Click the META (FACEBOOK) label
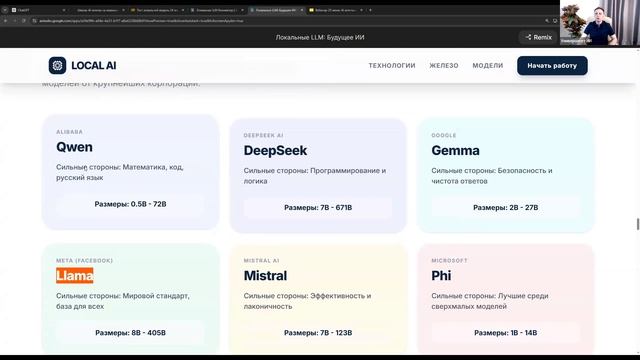 84,260
